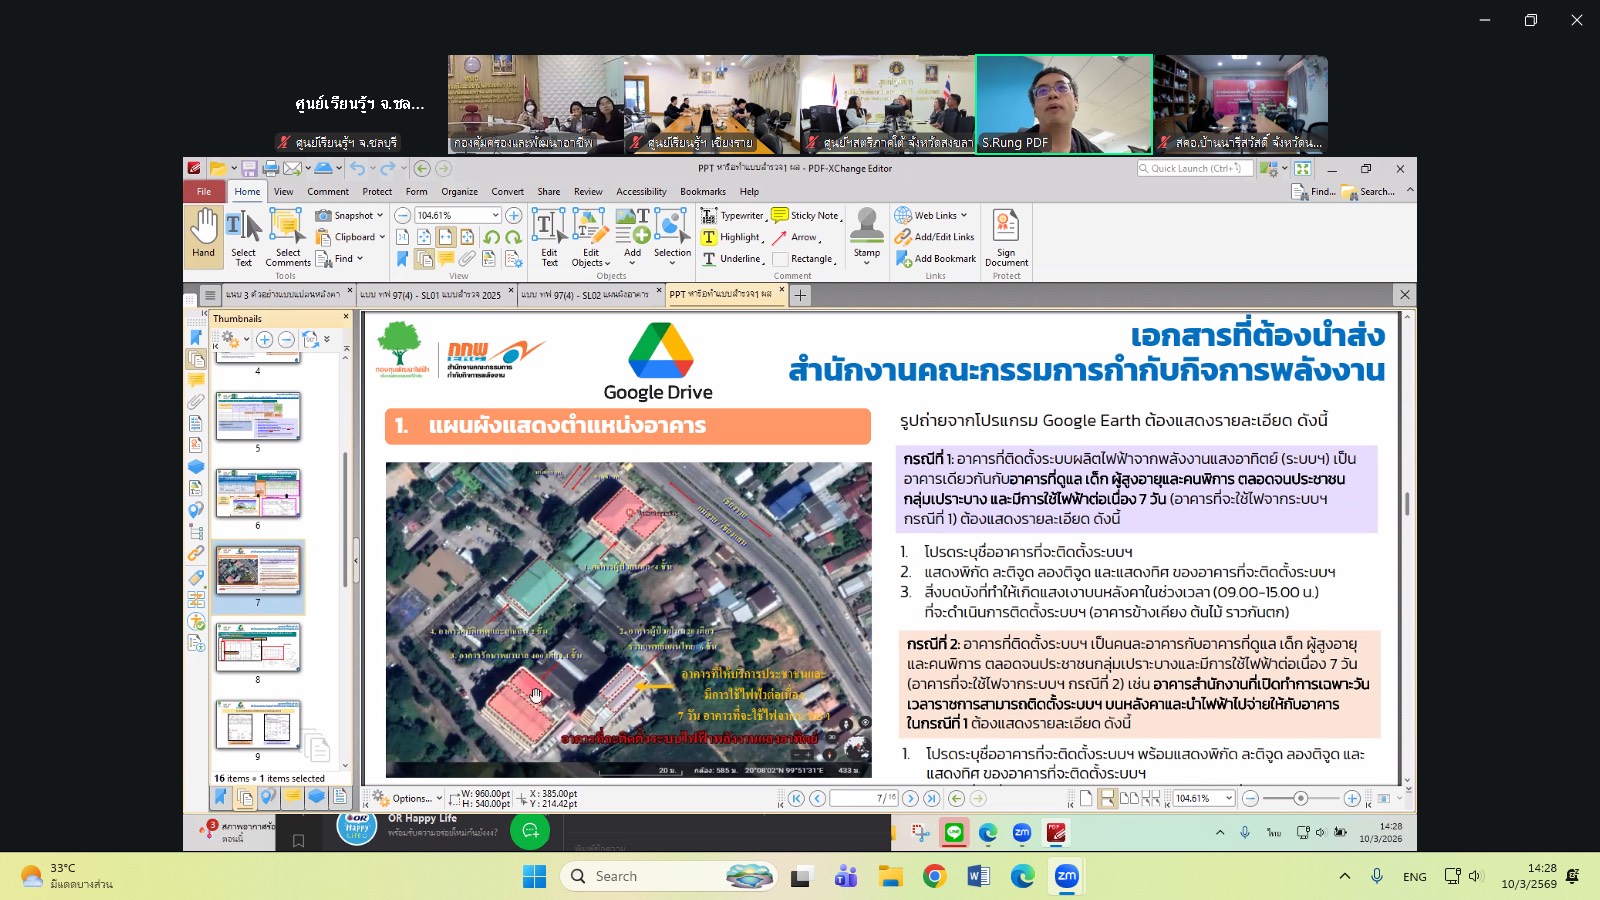Jump to the last page
This screenshot has width=1600, height=900.
(932, 798)
